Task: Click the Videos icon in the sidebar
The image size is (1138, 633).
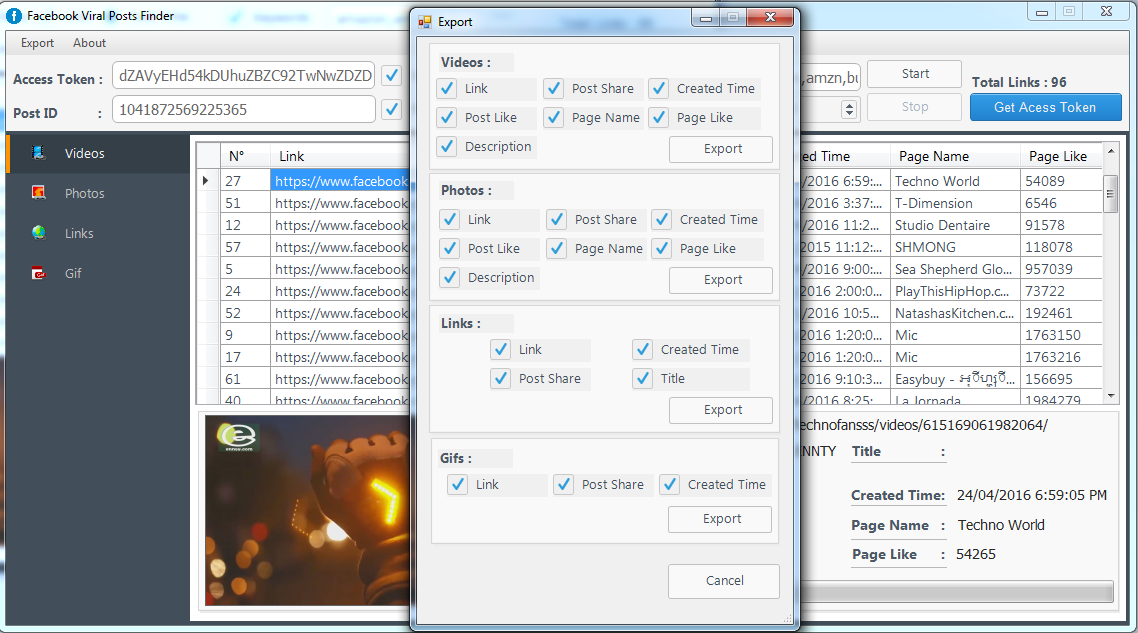Action: click(38, 152)
